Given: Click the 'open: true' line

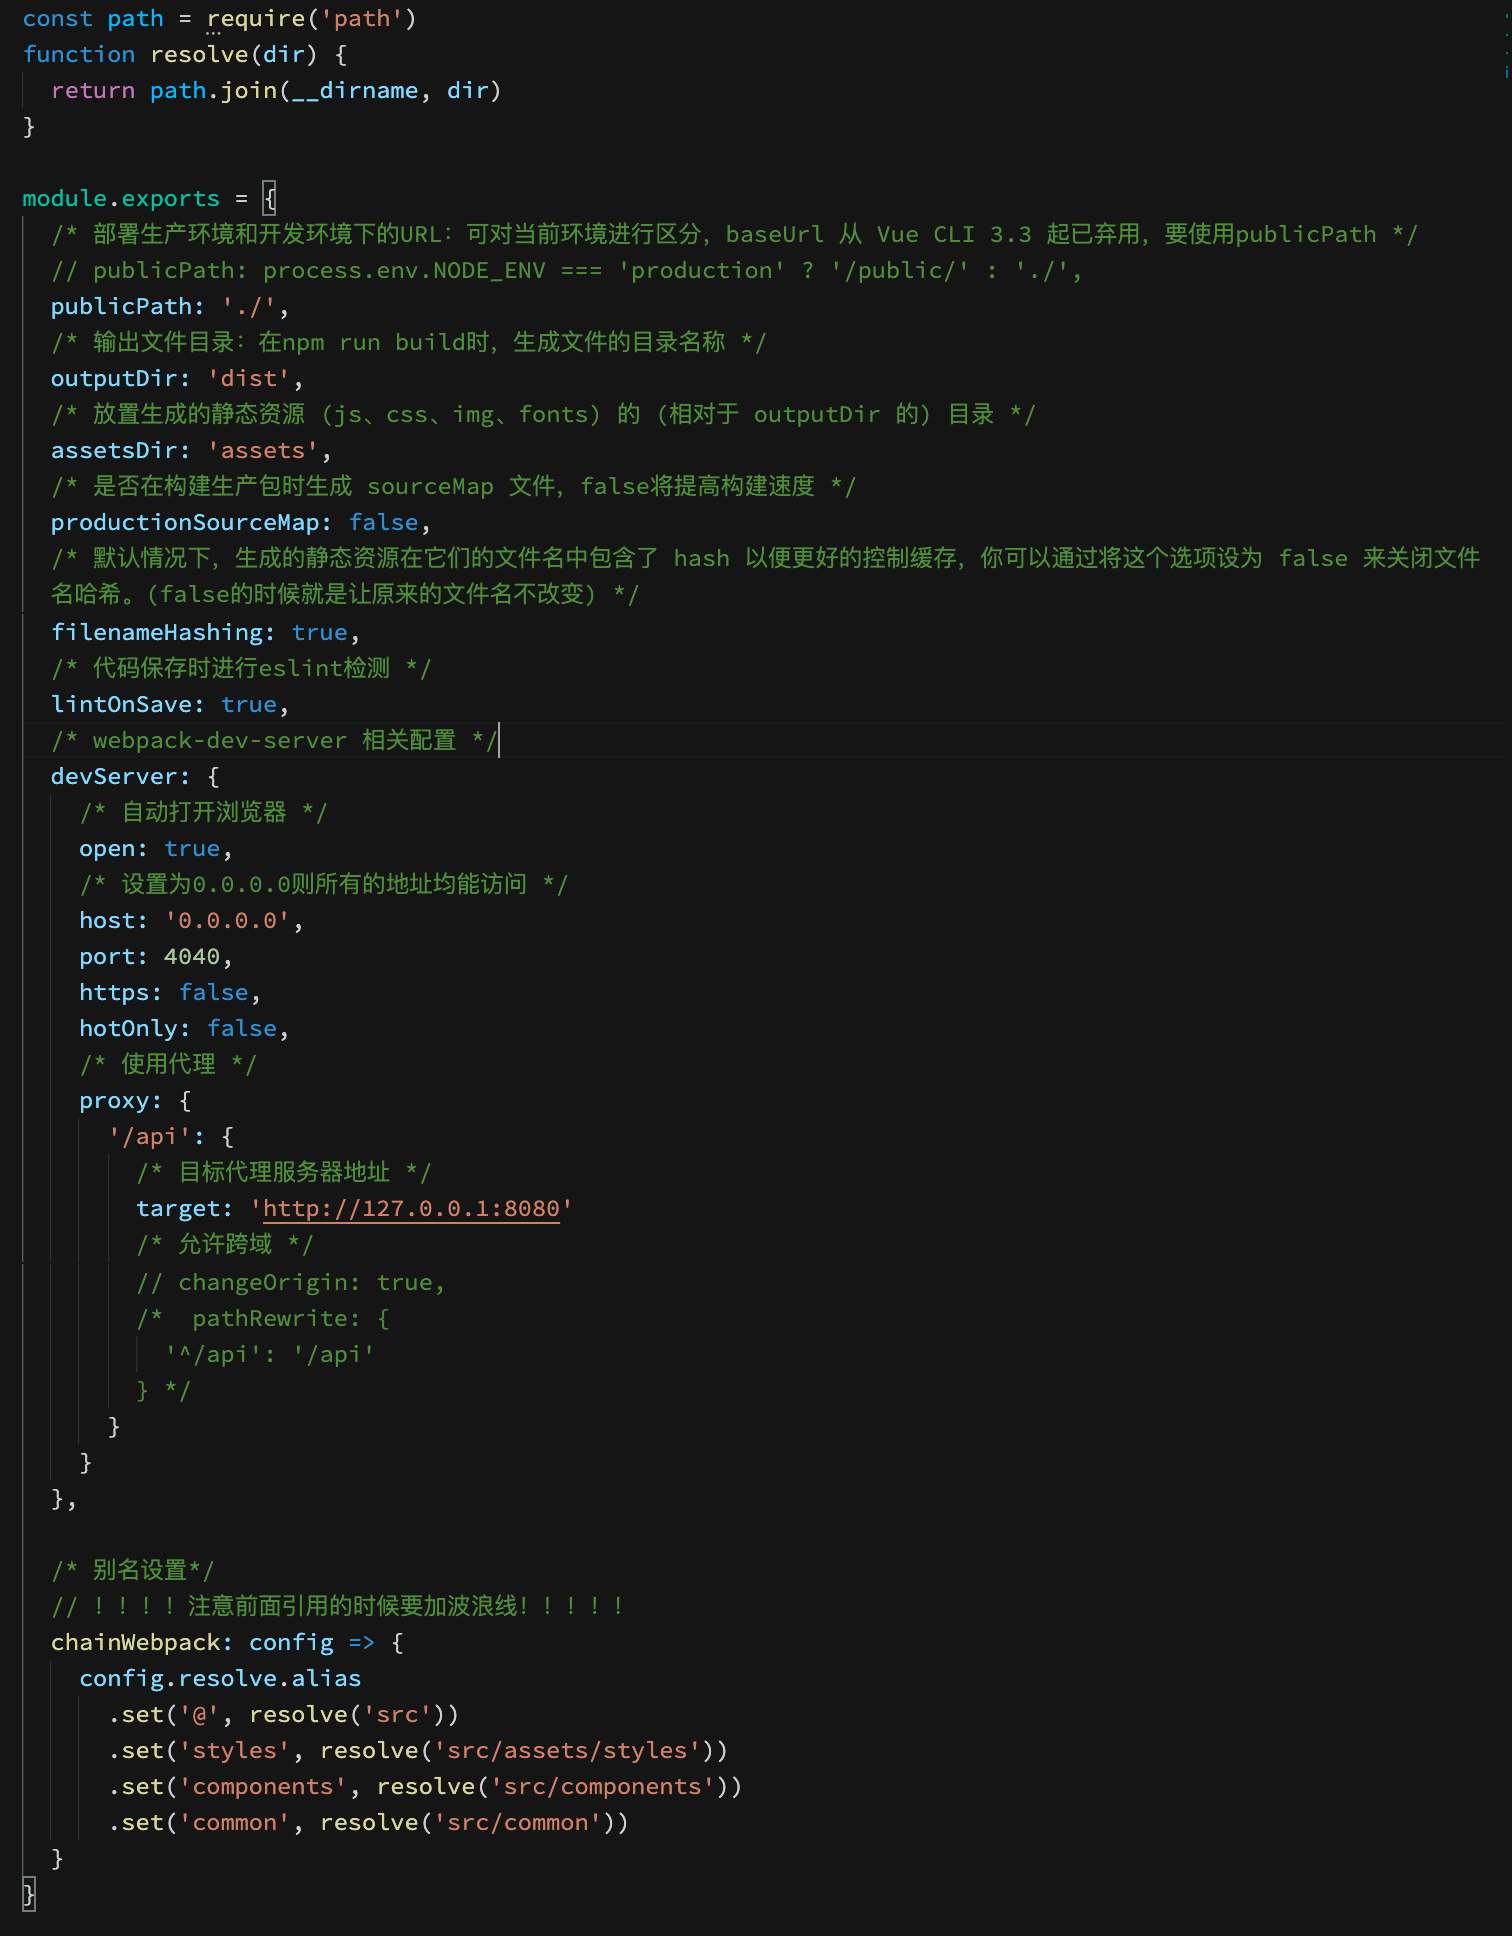Looking at the screenshot, I should [156, 848].
